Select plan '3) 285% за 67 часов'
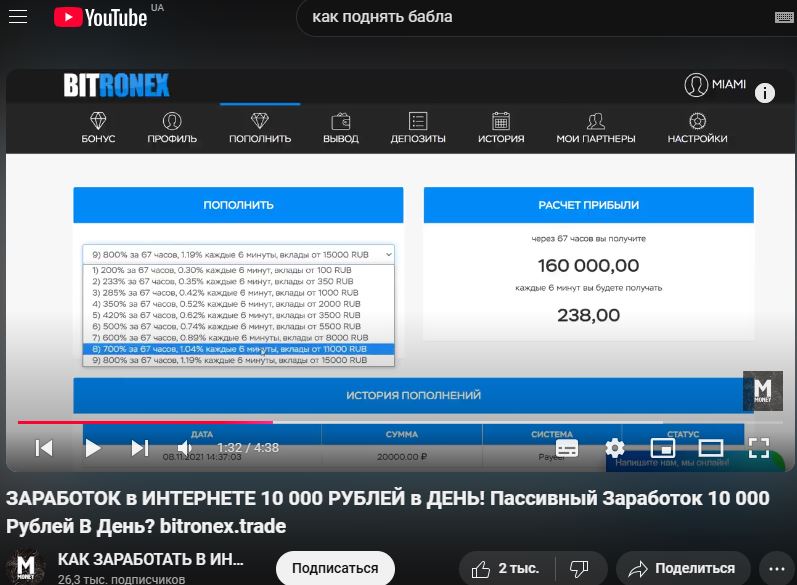Image resolution: width=797 pixels, height=585 pixels. (238, 293)
